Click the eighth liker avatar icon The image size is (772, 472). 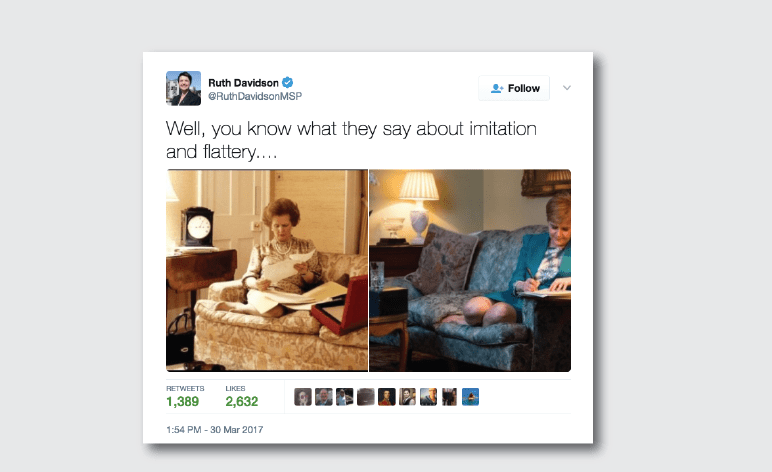[x=450, y=397]
